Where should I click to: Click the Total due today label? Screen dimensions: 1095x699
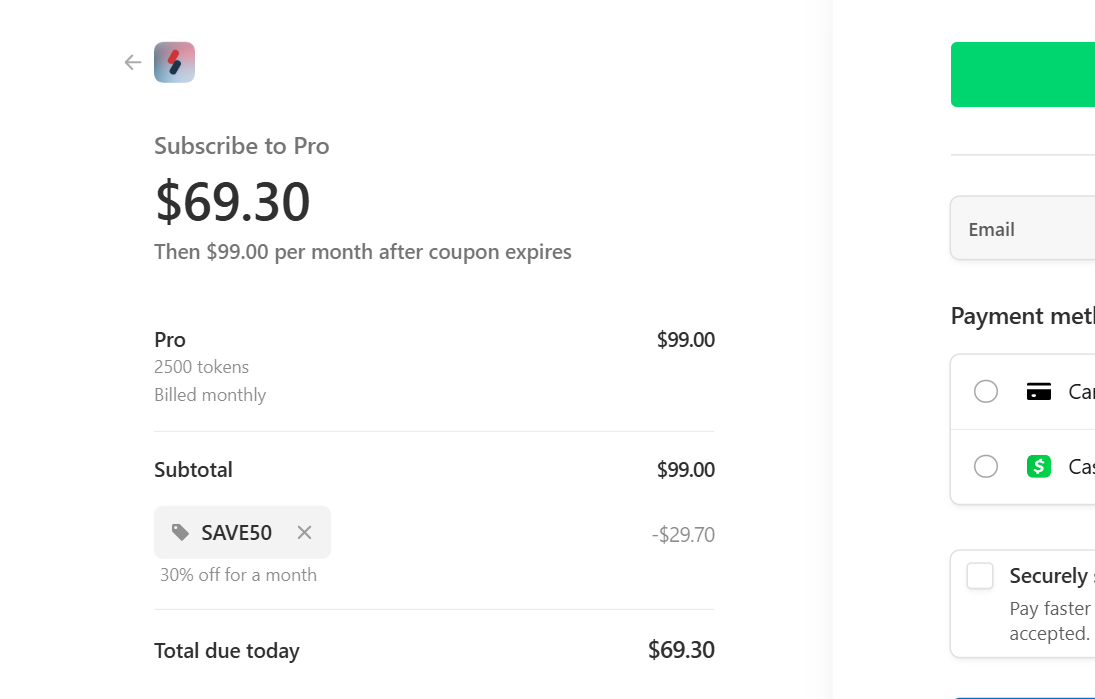point(227,651)
